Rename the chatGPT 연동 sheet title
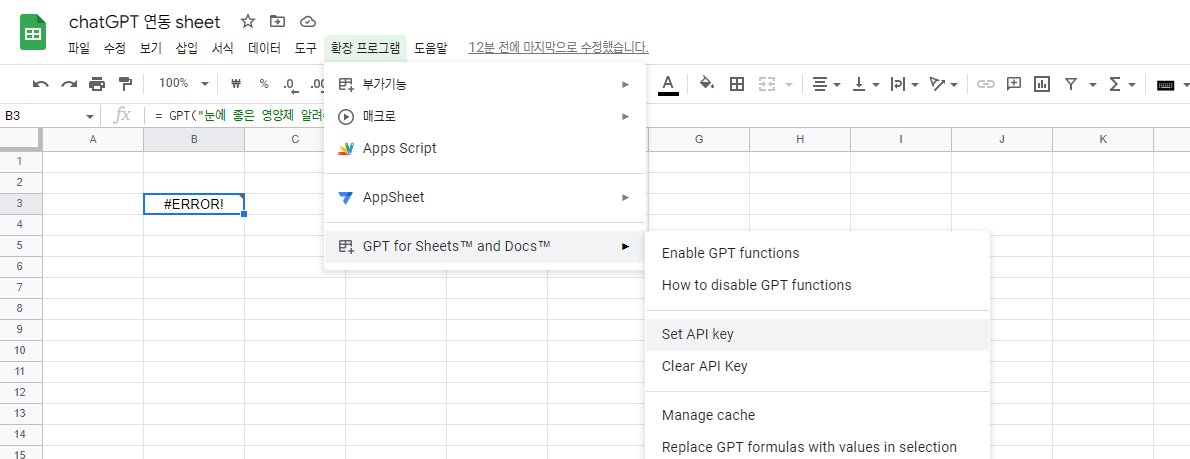This screenshot has height=459, width=1190. pyautogui.click(x=144, y=21)
